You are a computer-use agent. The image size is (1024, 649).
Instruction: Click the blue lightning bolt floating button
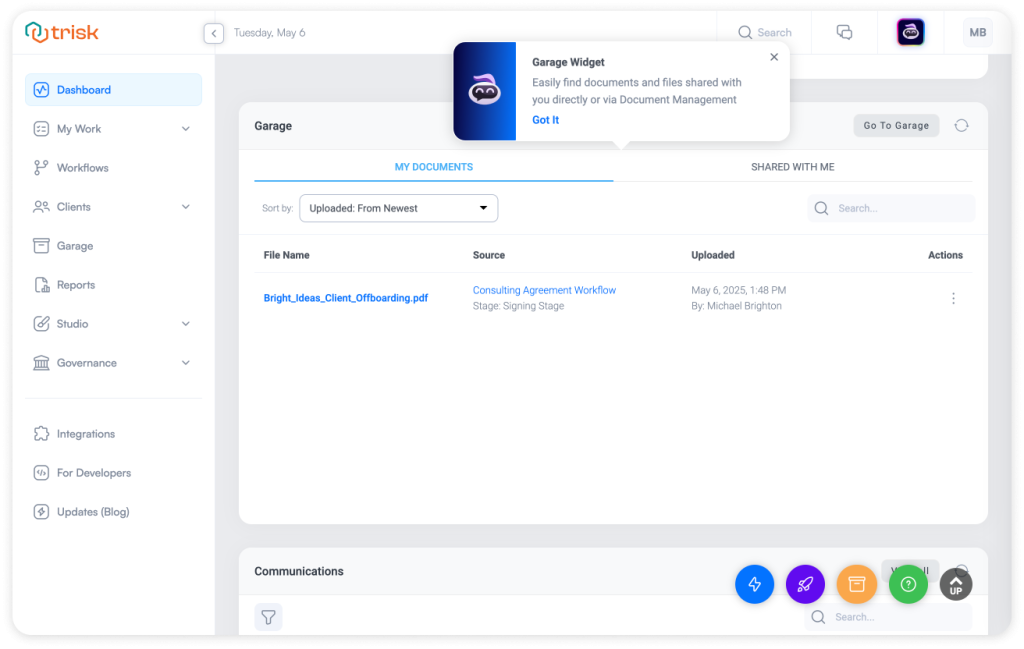pyautogui.click(x=755, y=585)
